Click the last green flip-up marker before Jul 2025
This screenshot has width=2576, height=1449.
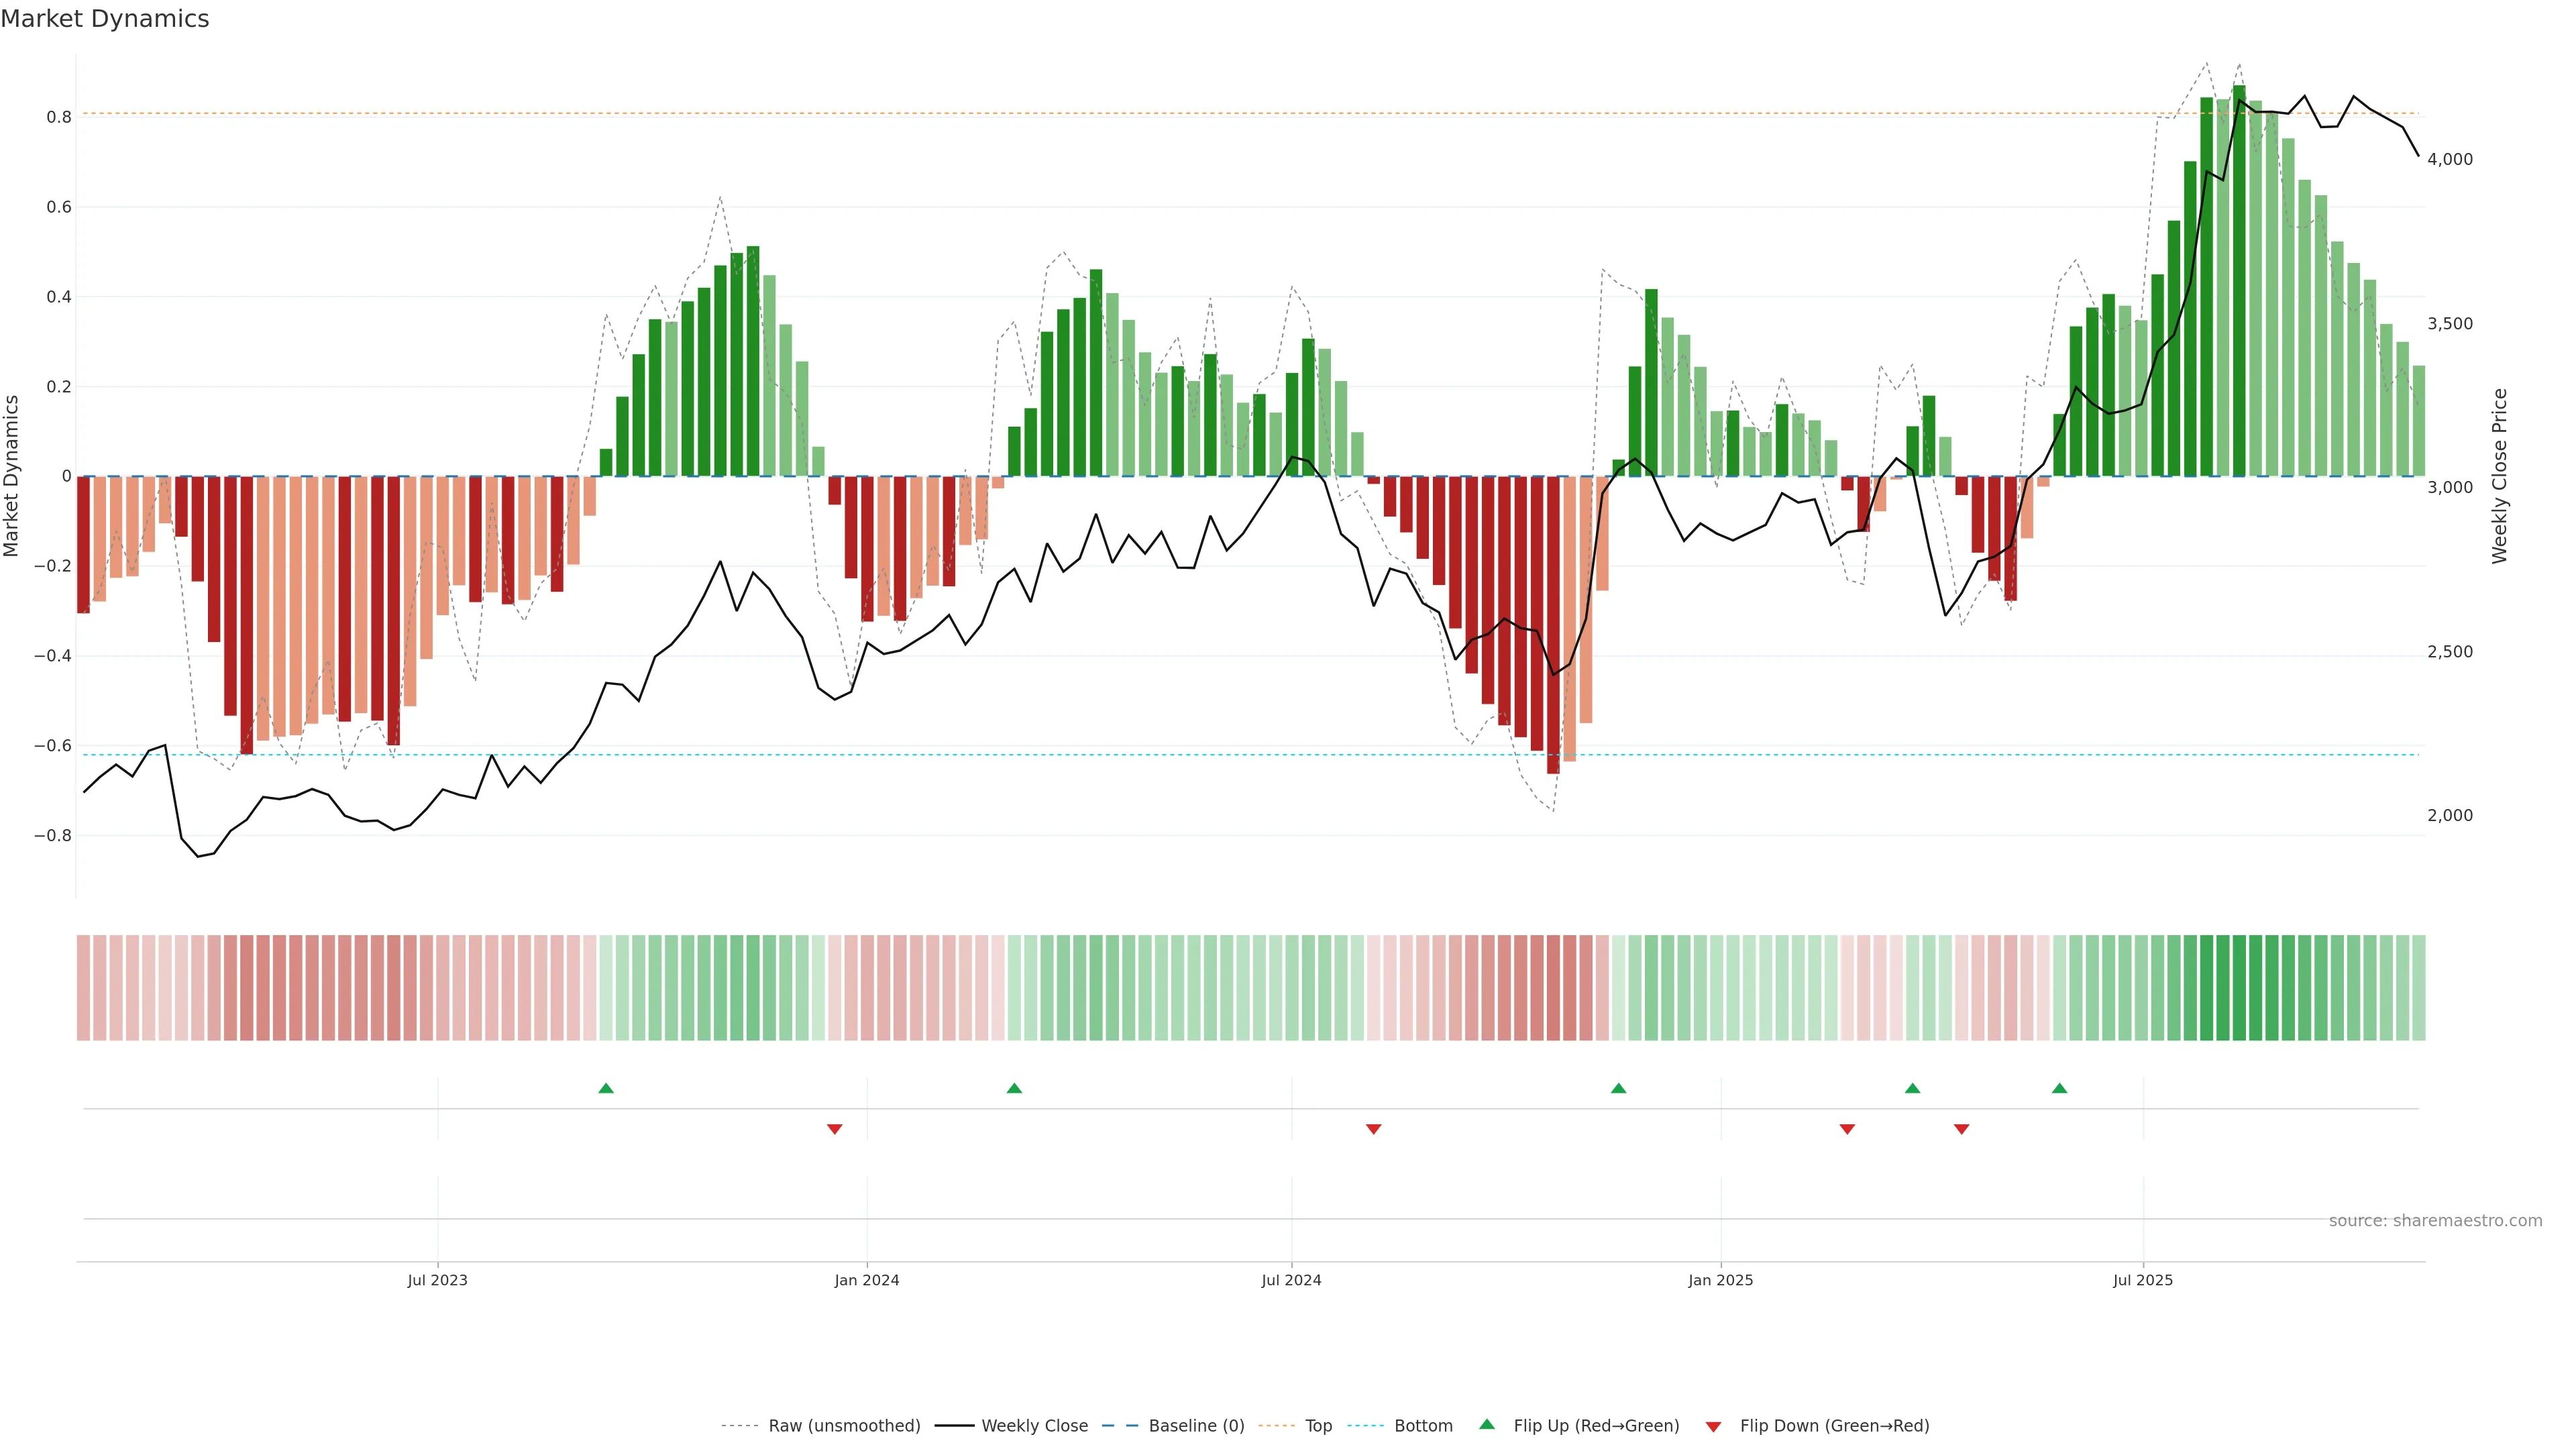(2059, 1088)
